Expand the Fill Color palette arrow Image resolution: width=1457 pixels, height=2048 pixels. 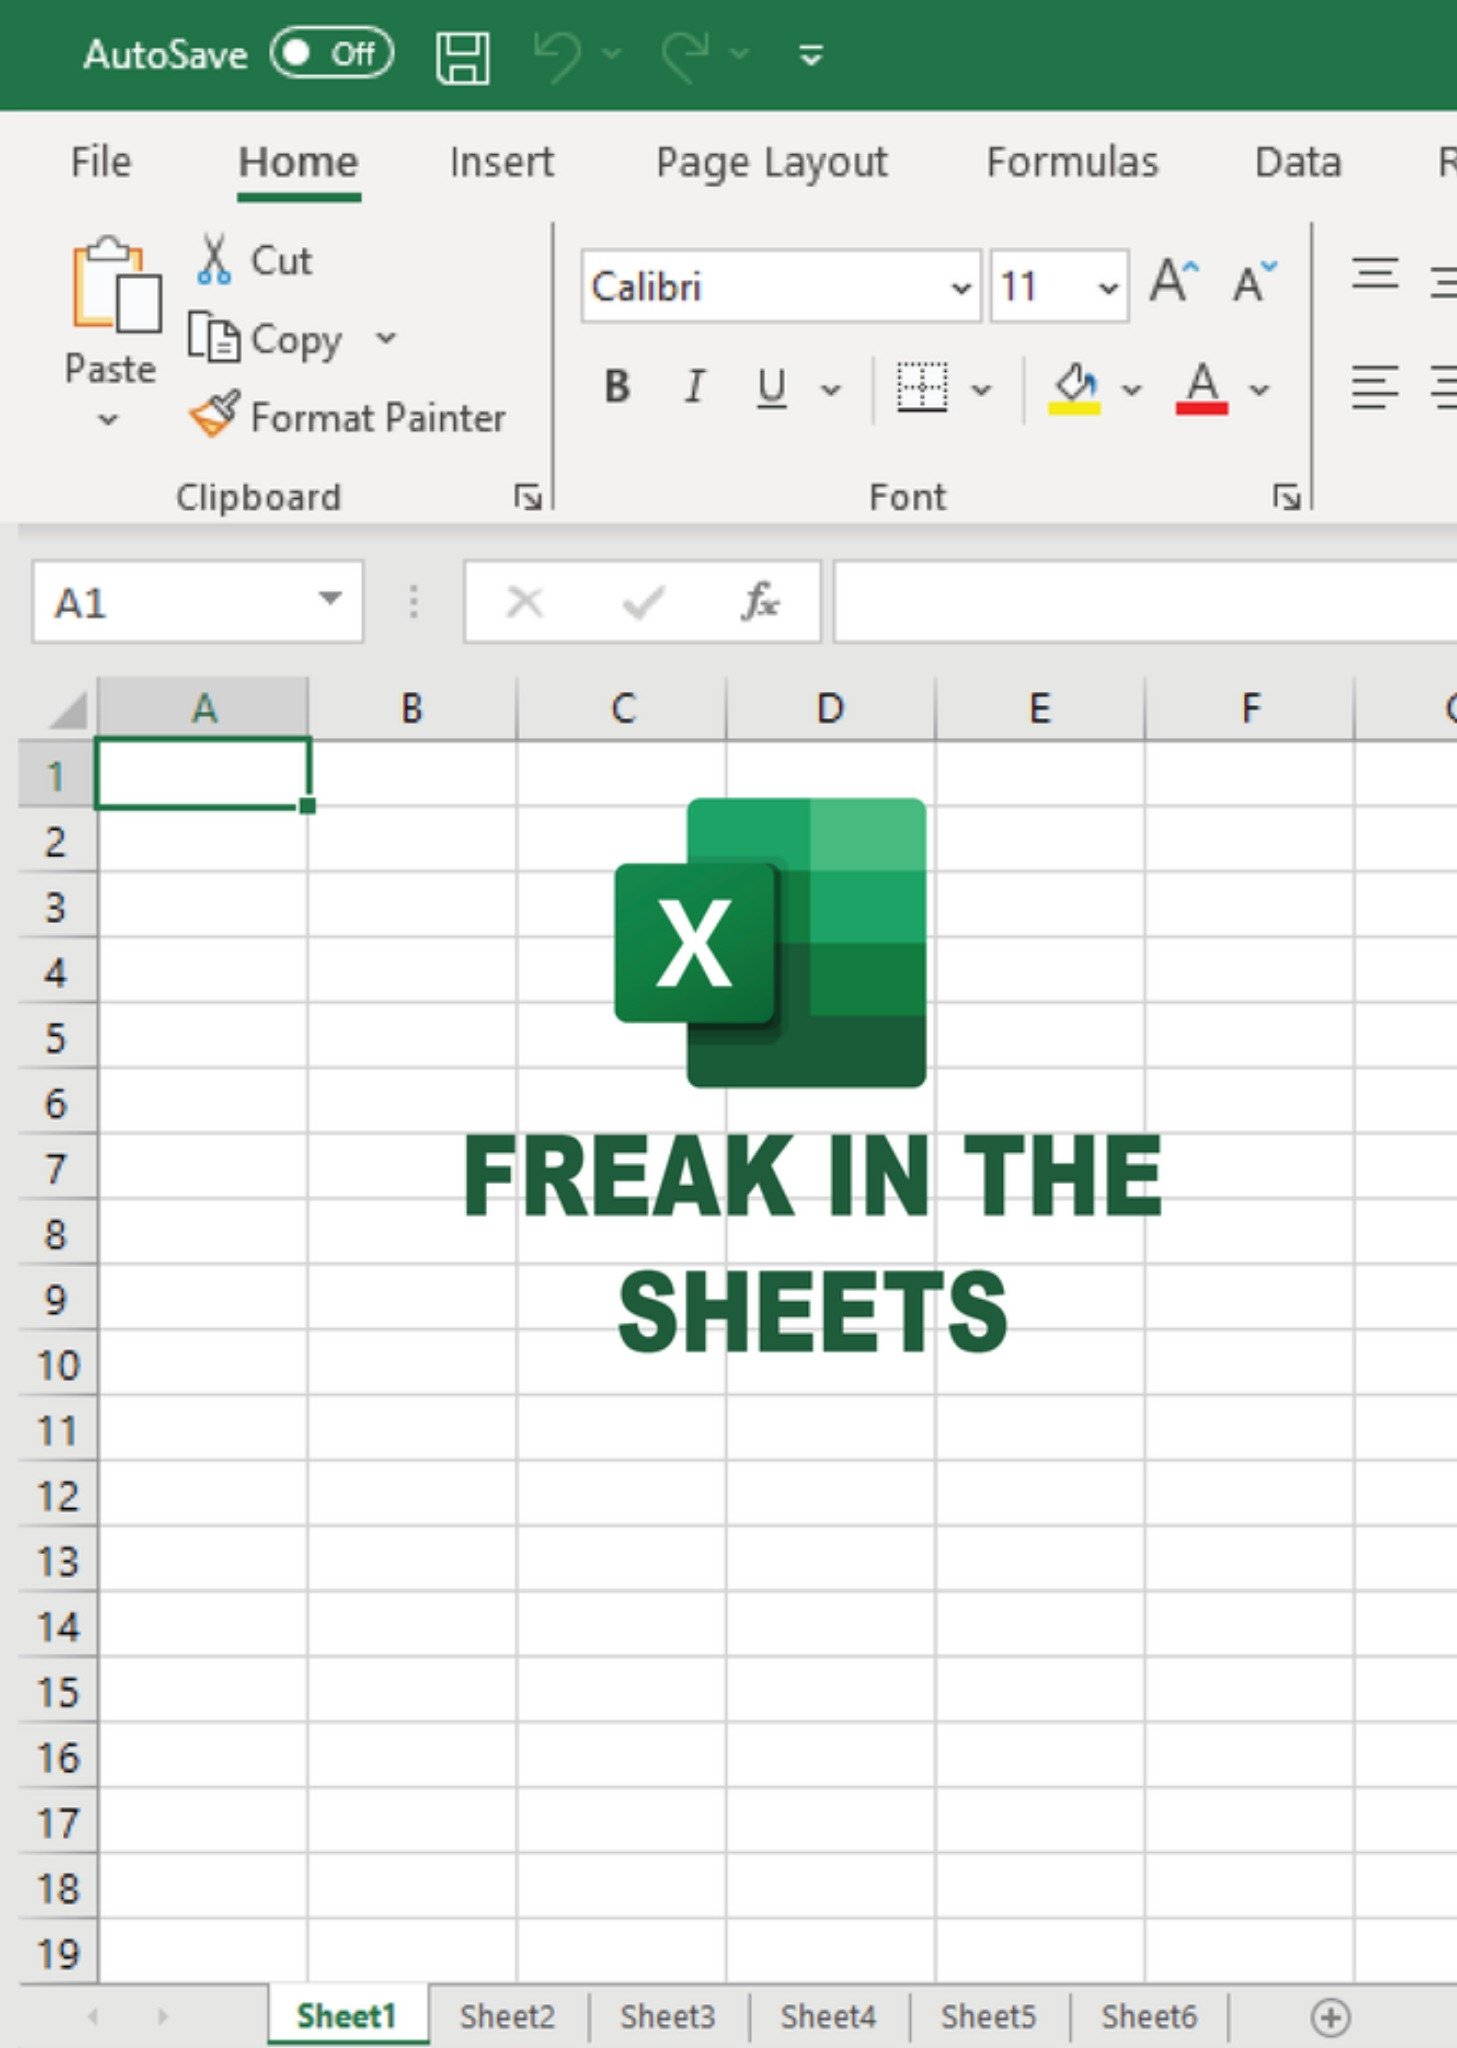pyautogui.click(x=1131, y=389)
